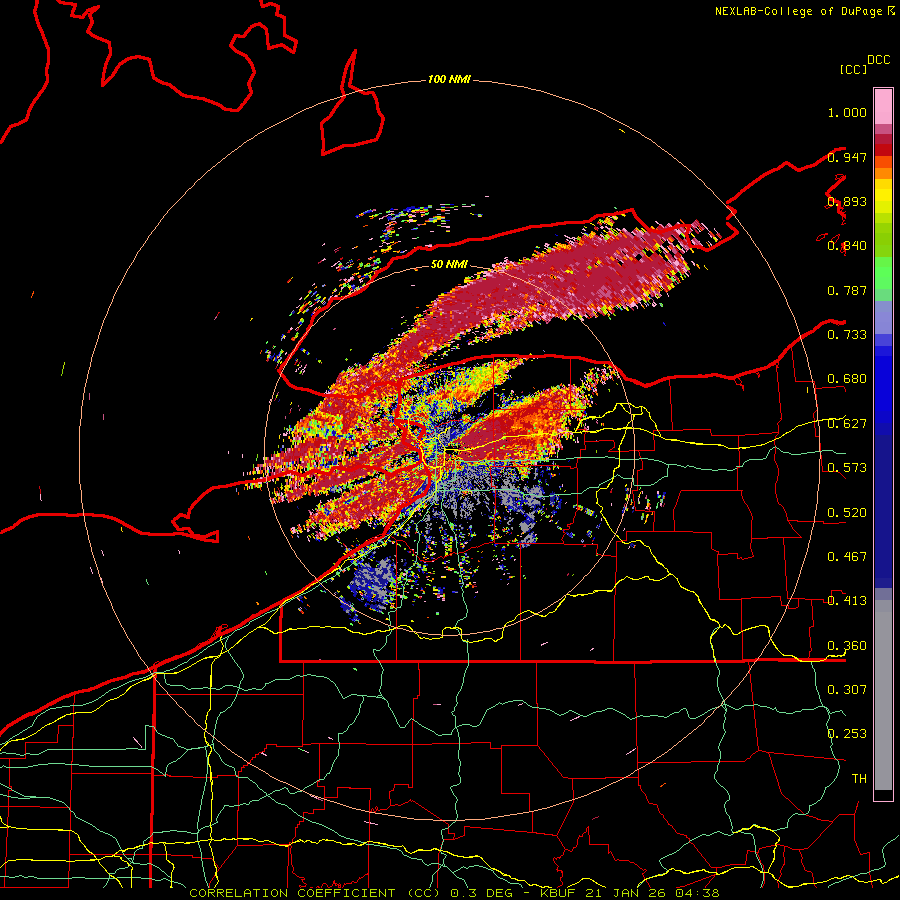
Task: Pick the gray segment of the color bar
Action: 883,695
